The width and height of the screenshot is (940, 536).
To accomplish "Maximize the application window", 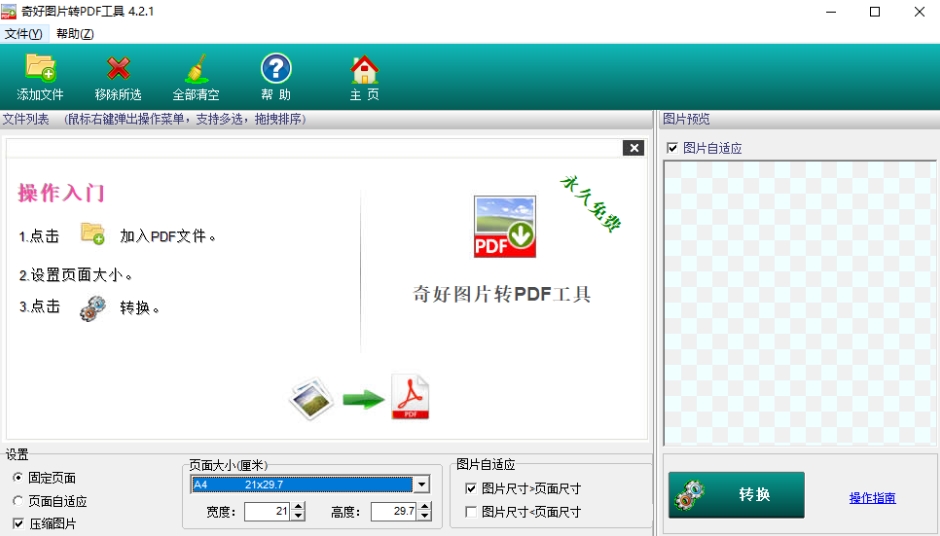I will pos(875,12).
